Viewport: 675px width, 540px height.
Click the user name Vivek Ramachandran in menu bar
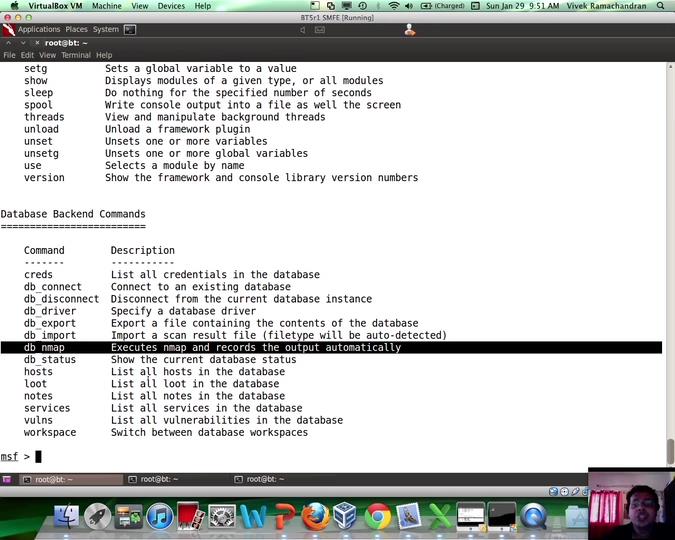(x=606, y=6)
